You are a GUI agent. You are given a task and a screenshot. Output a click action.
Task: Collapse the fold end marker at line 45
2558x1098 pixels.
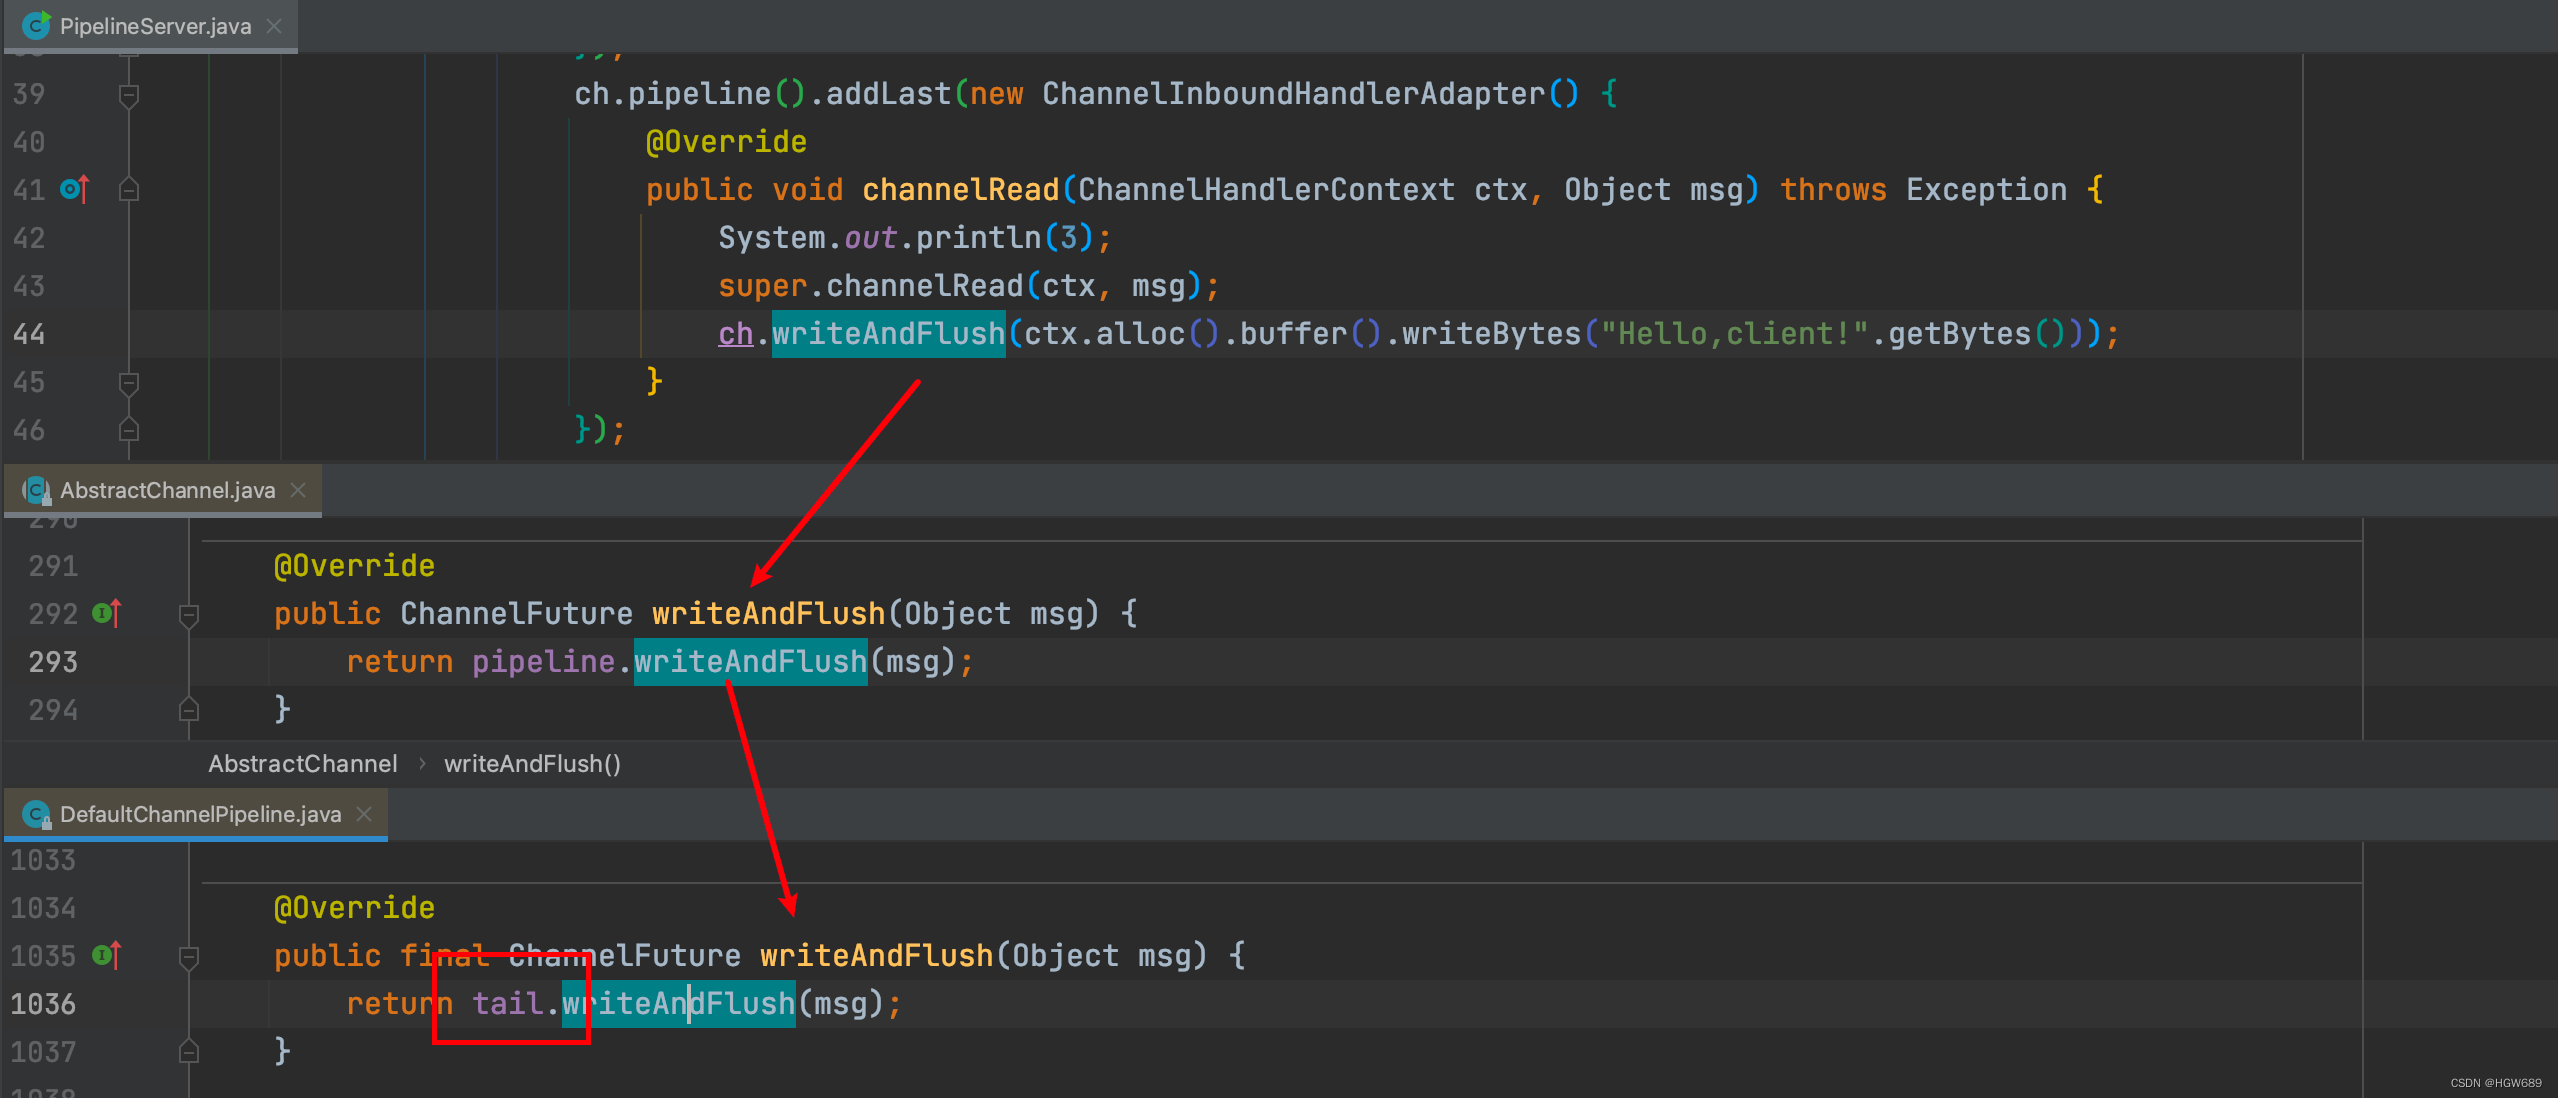(129, 382)
